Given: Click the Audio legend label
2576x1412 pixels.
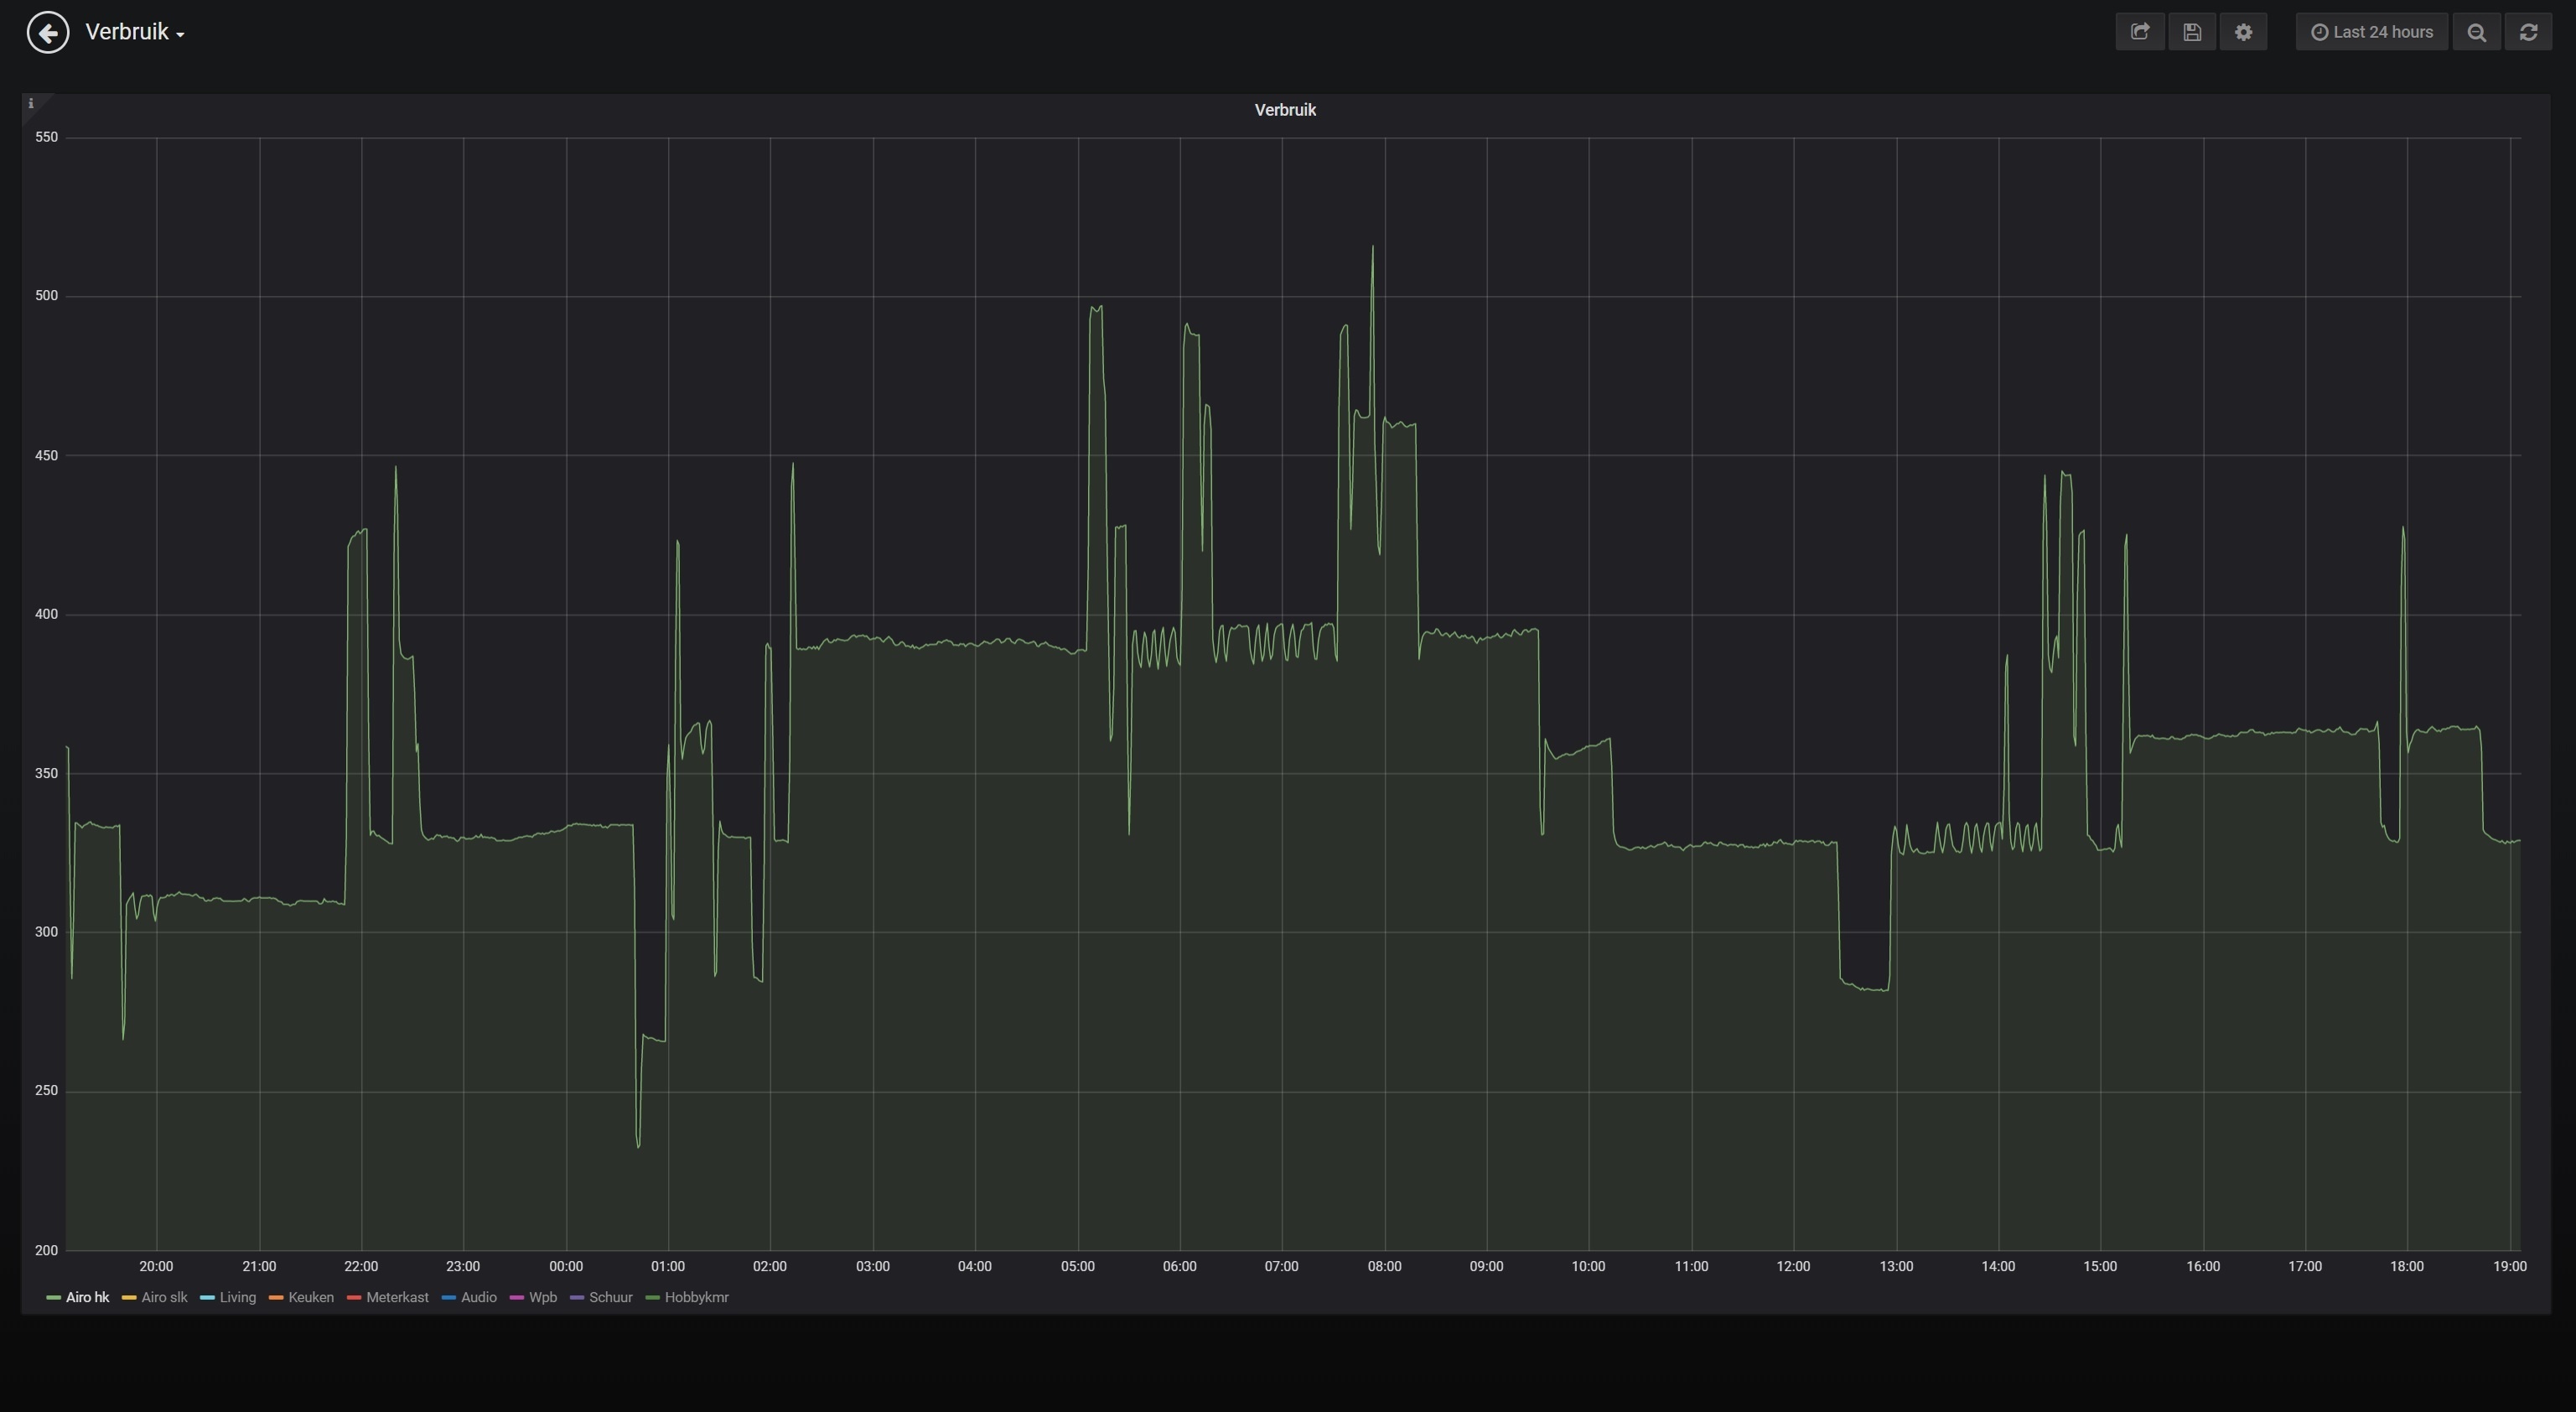Looking at the screenshot, I should [x=478, y=1297].
